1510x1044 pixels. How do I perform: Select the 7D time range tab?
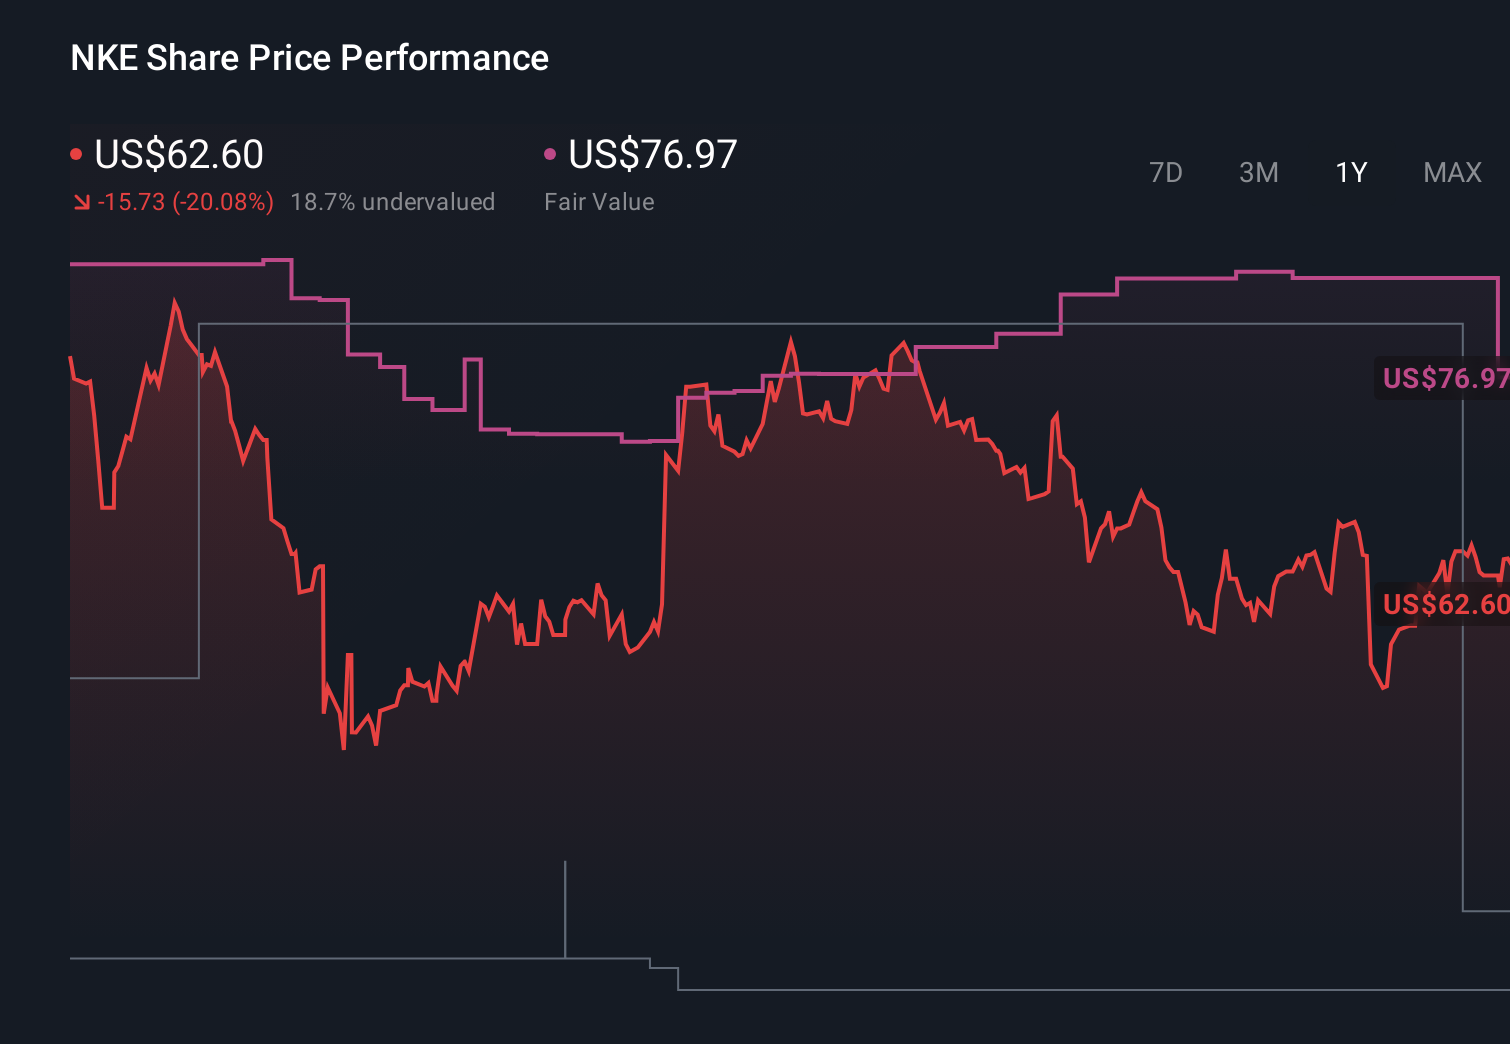pos(1166,172)
